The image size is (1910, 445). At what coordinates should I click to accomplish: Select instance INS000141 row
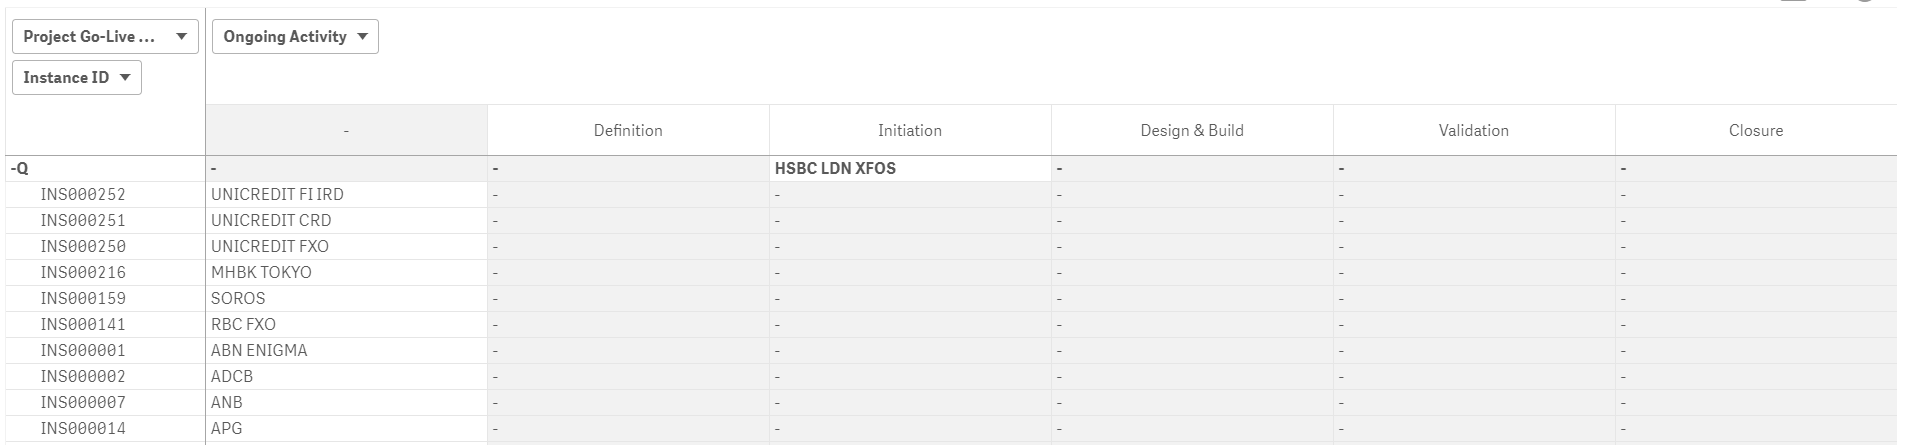(83, 325)
